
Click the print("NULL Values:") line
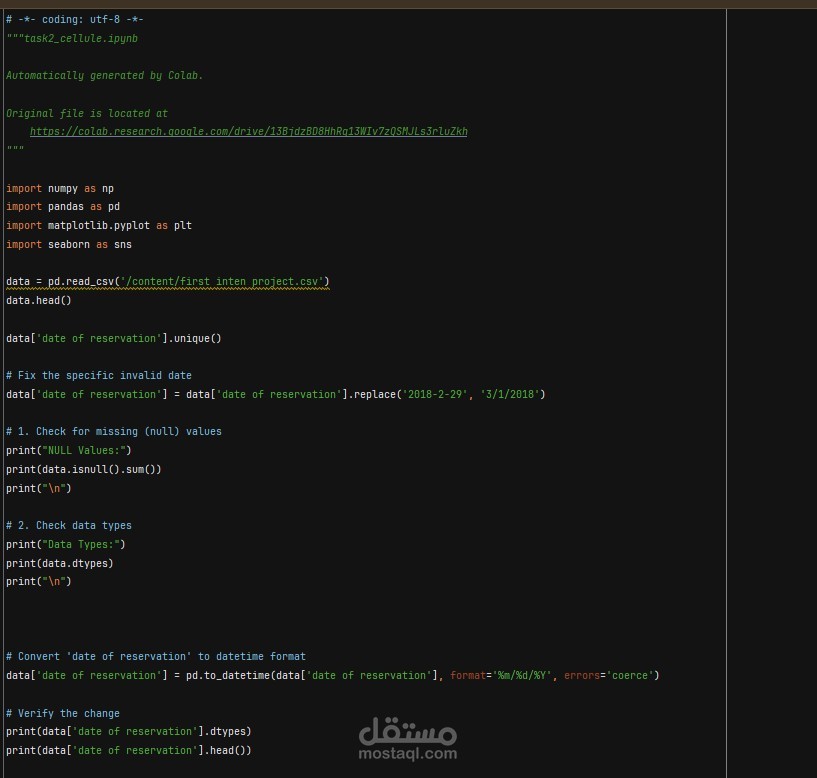click(69, 450)
